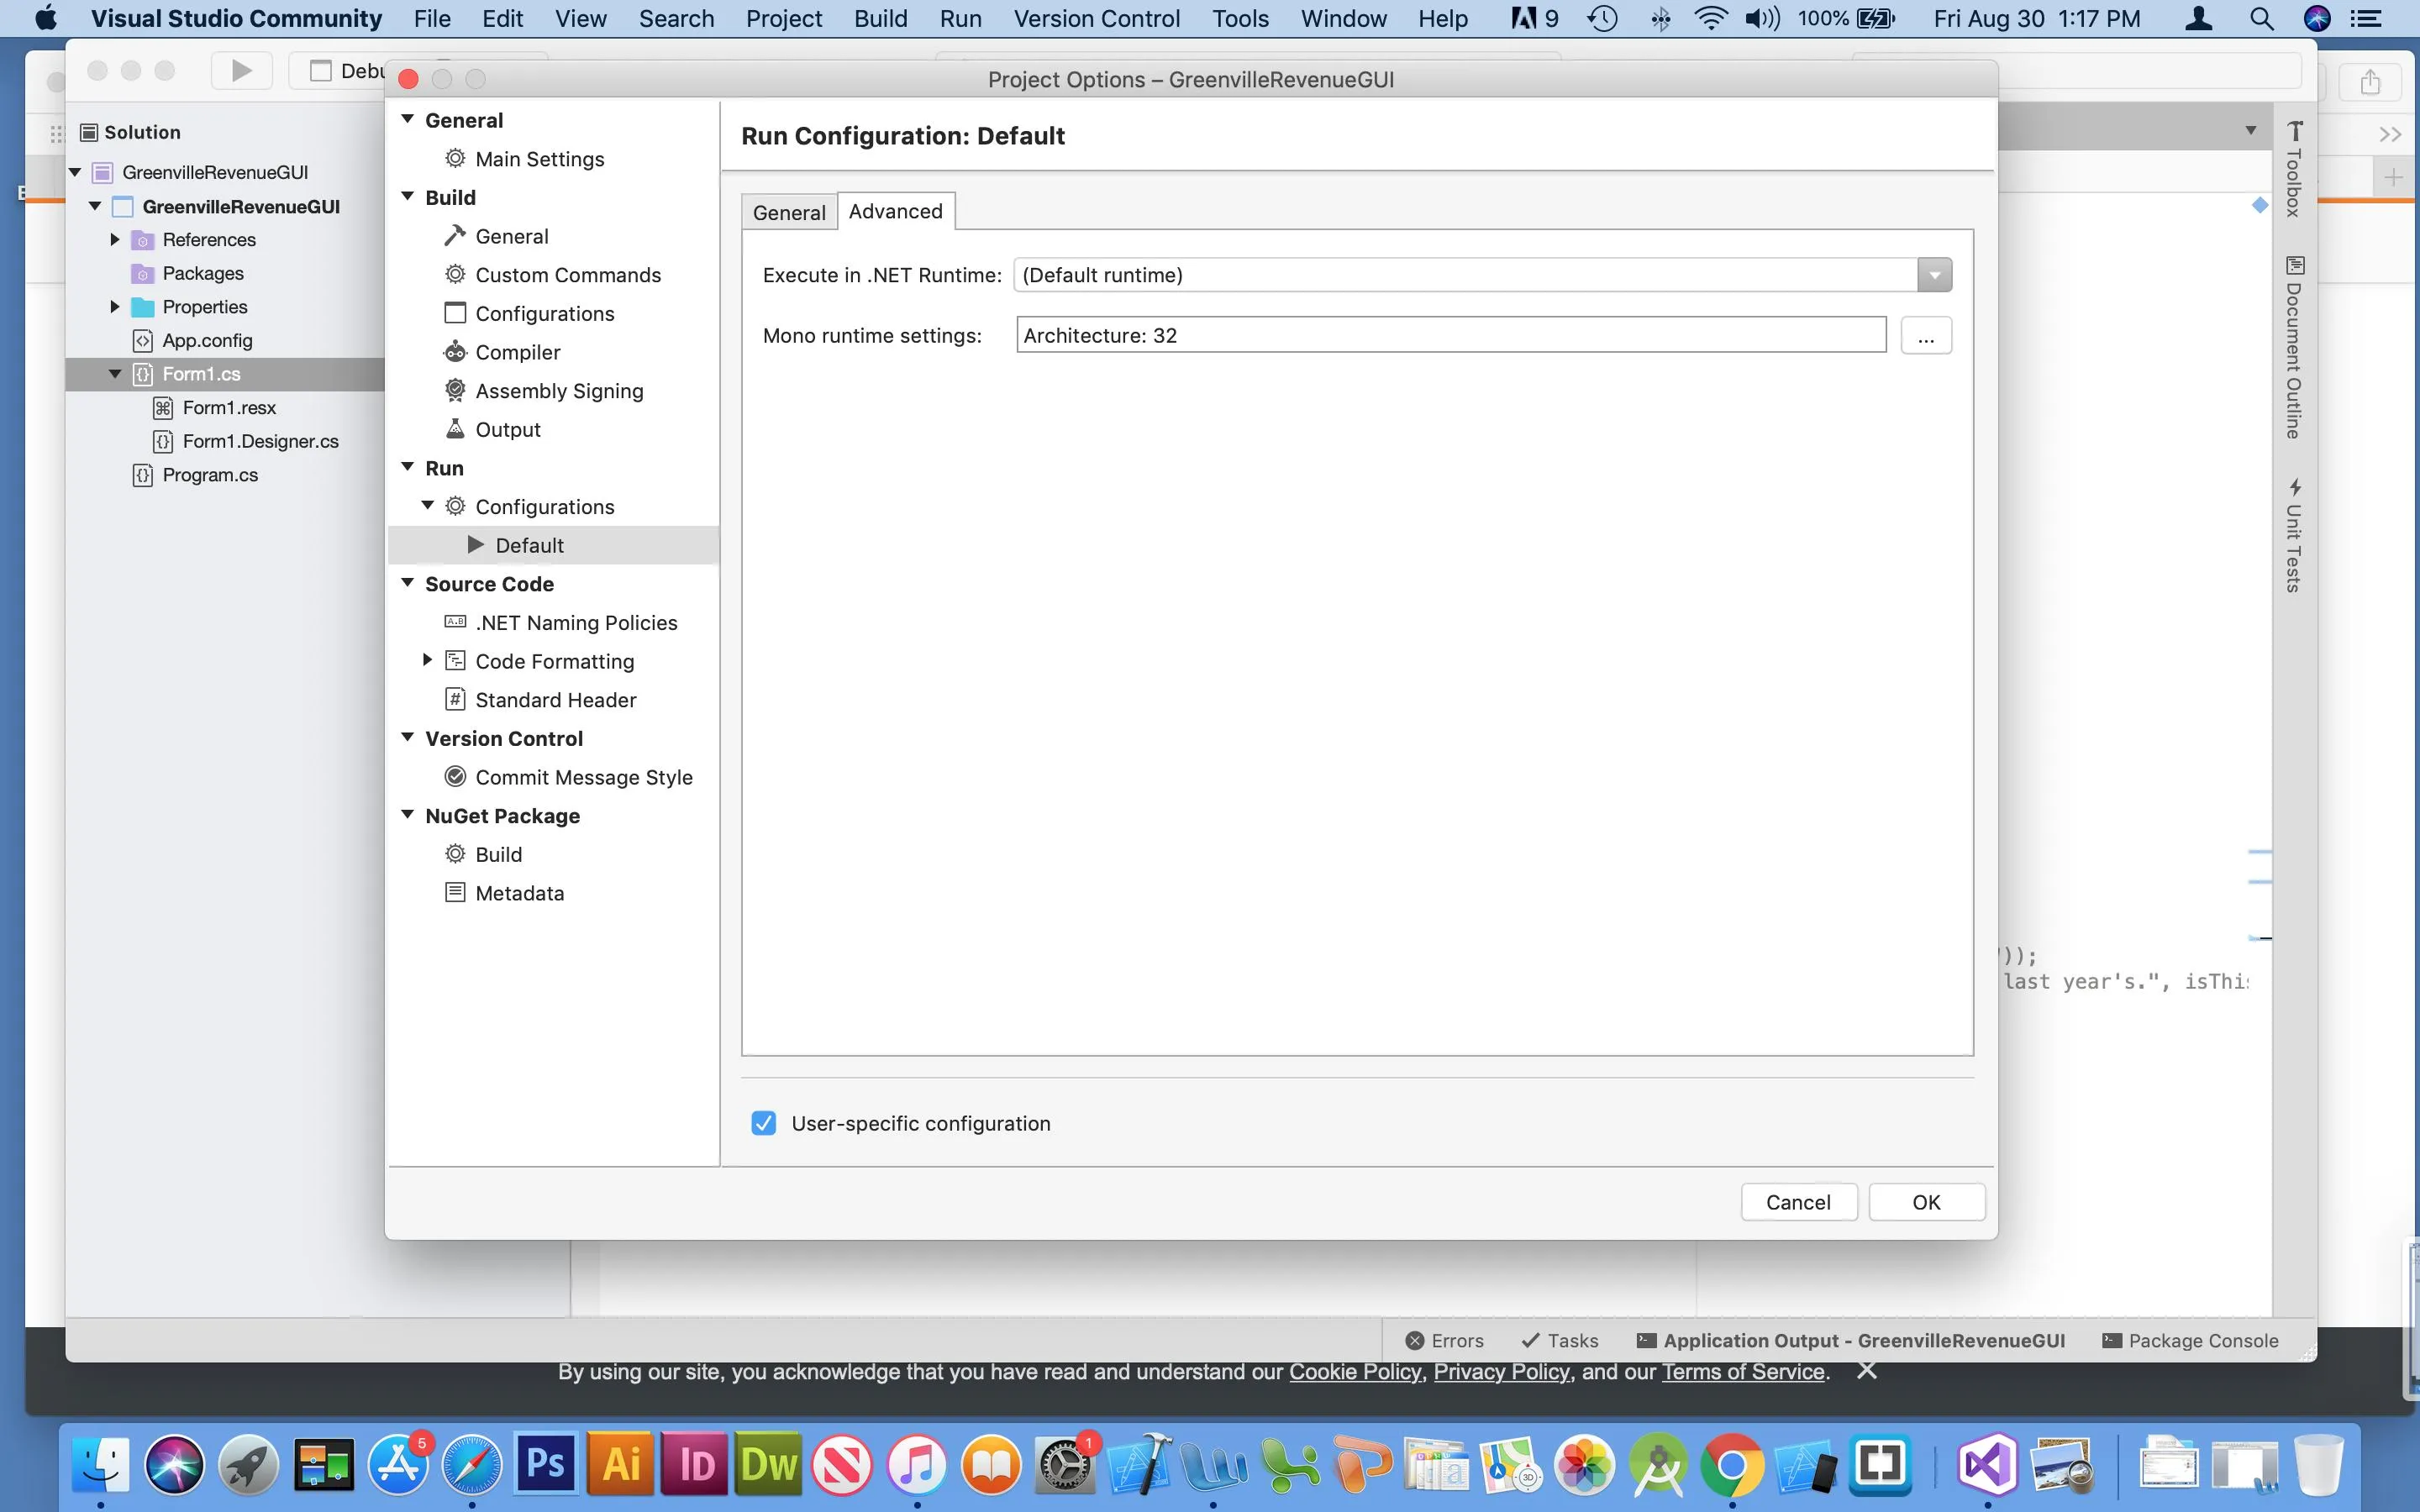Click the Run play button in toolbar

click(x=241, y=70)
